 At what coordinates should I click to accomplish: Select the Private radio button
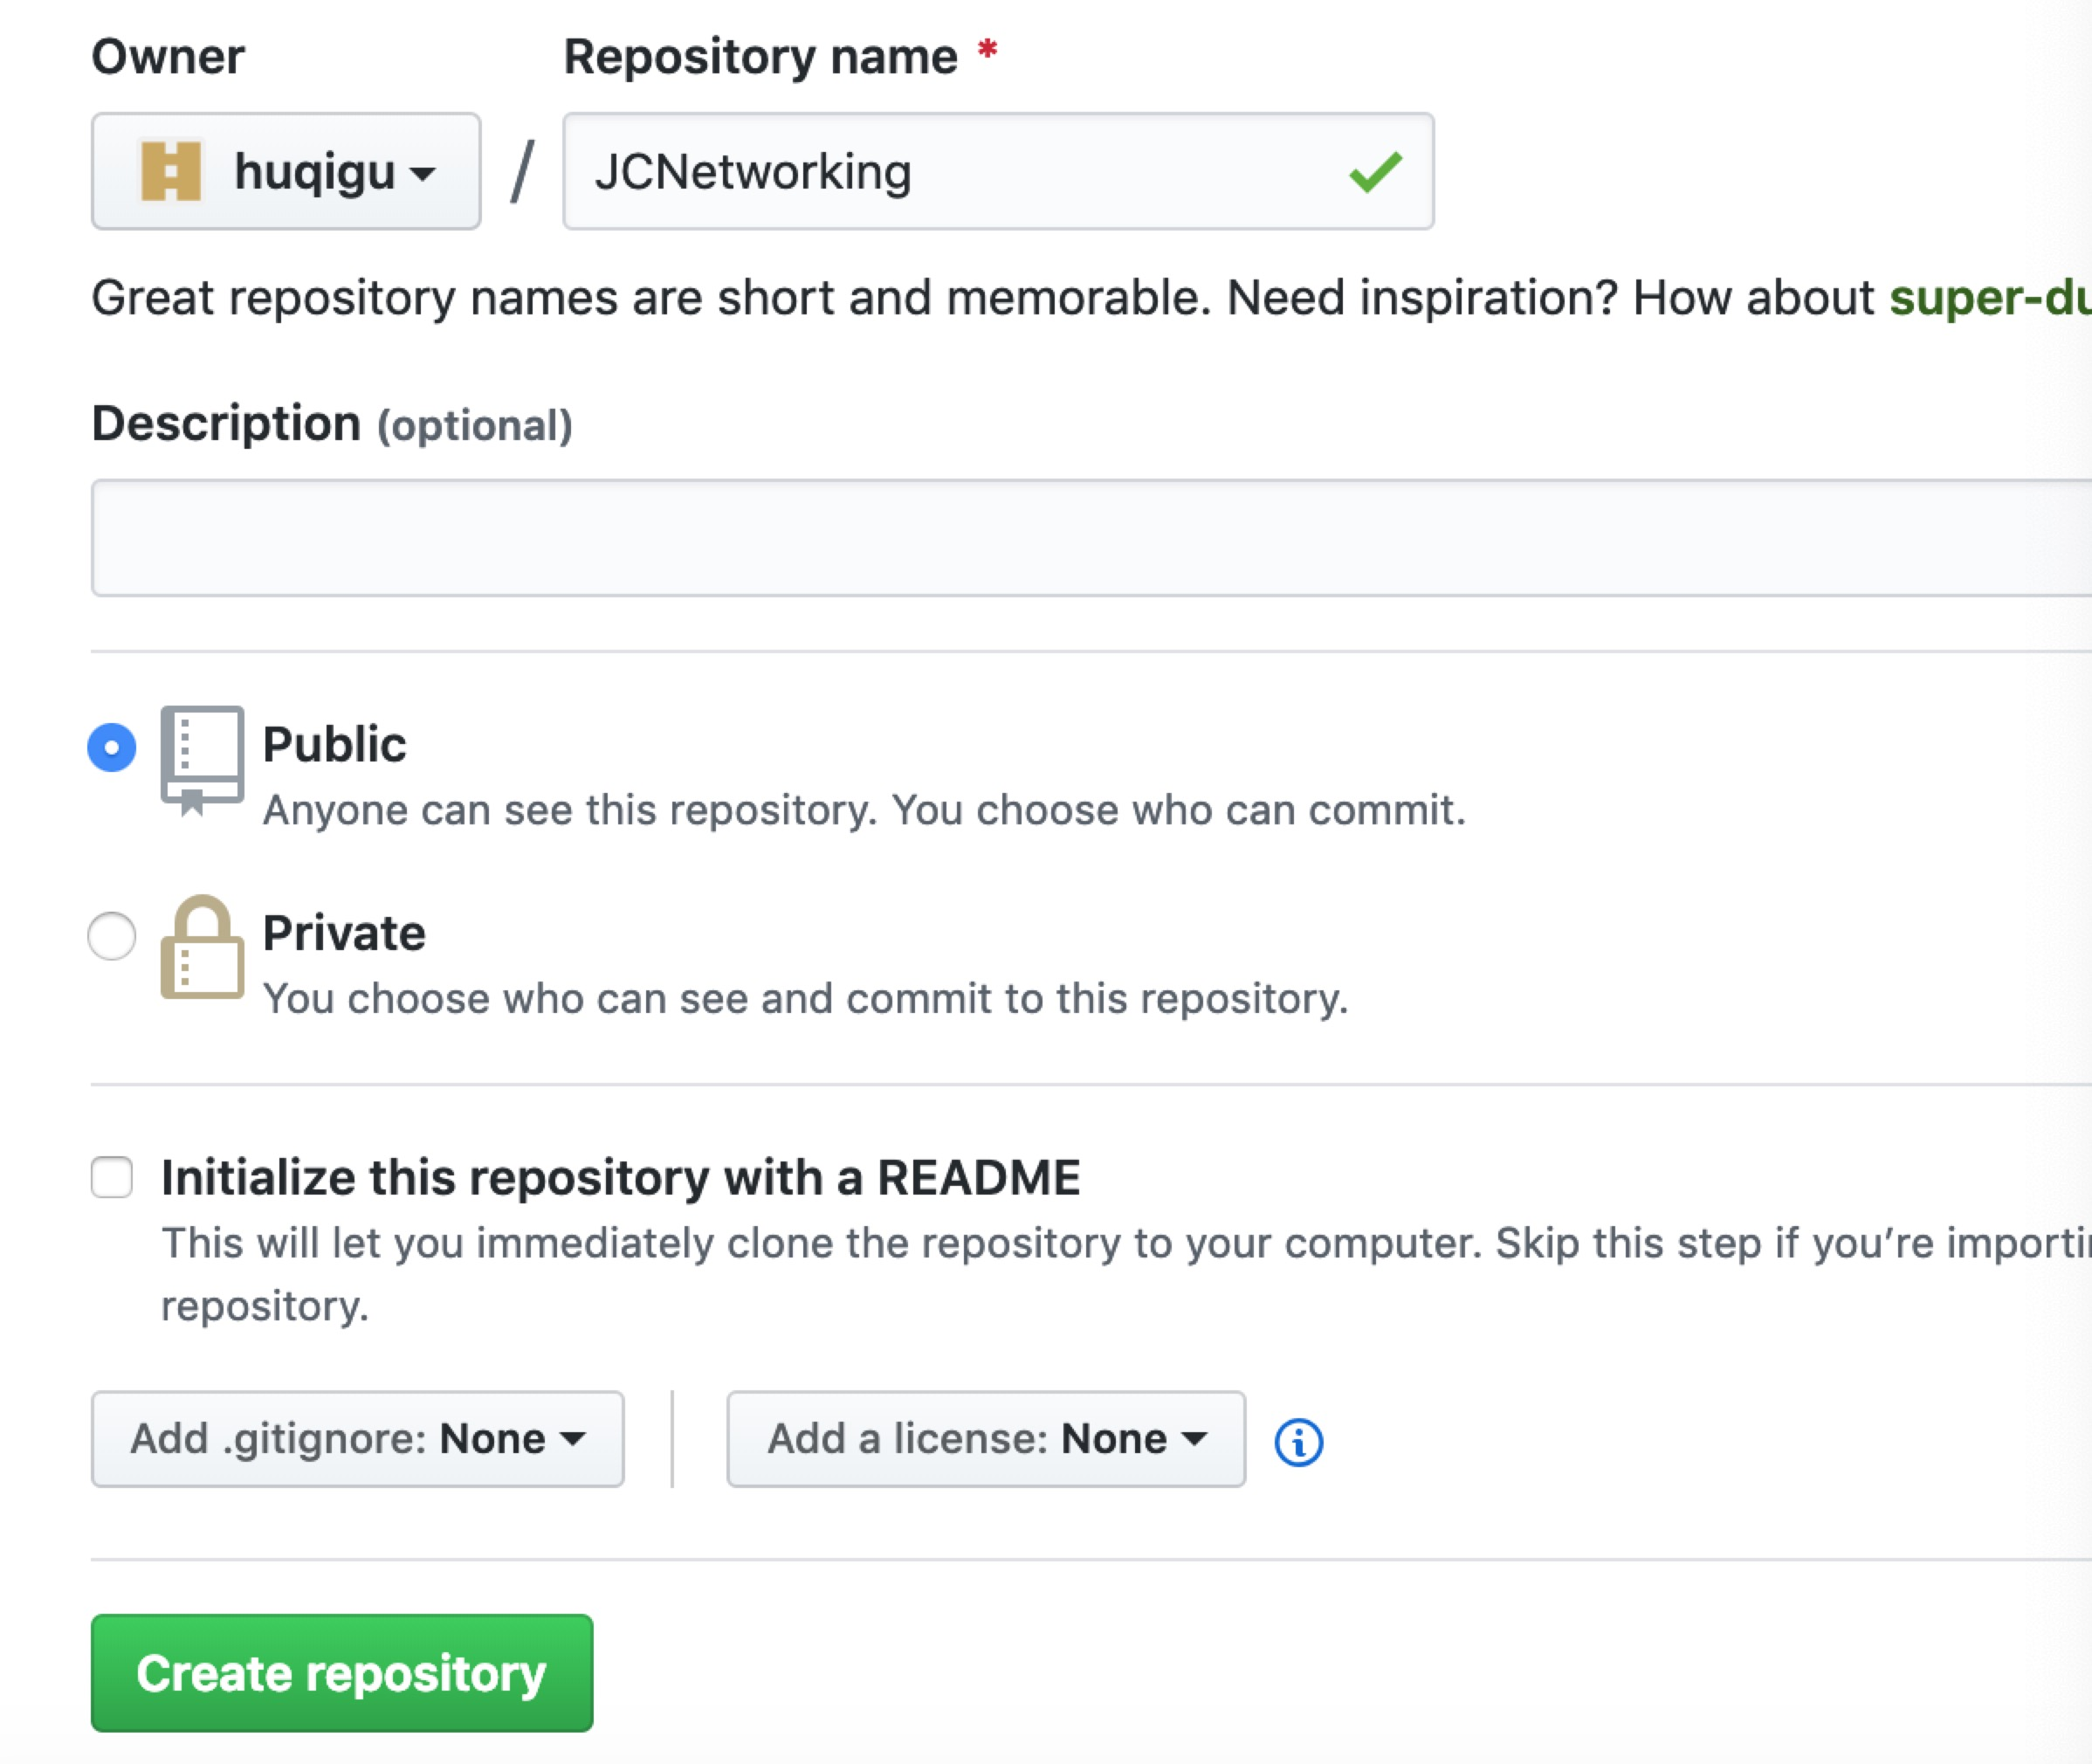[x=112, y=936]
